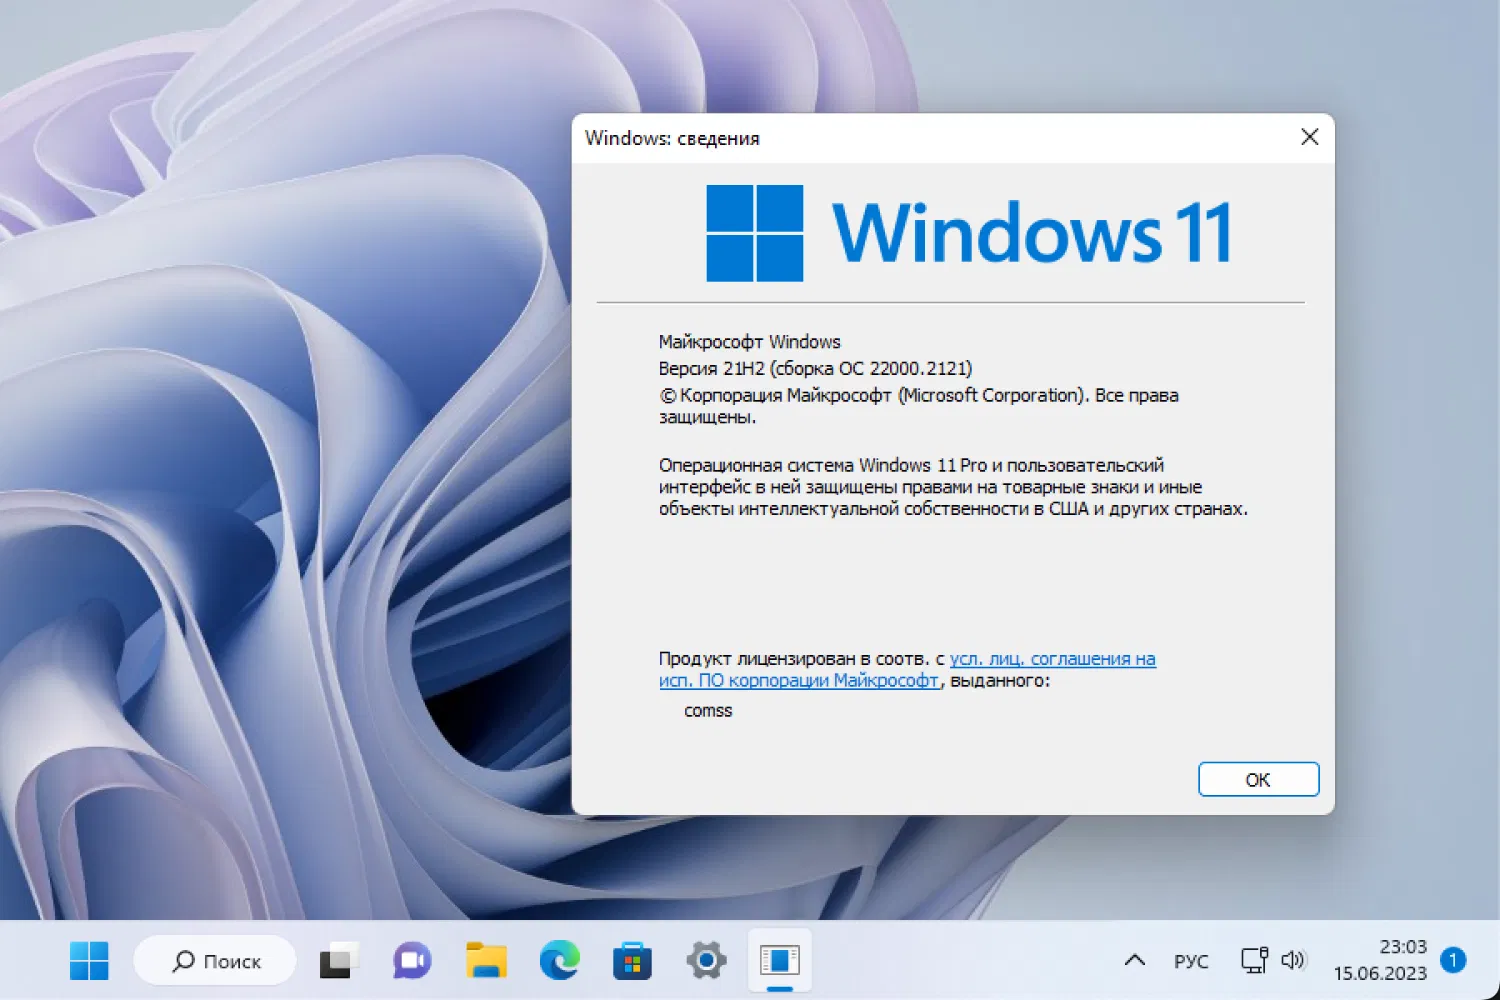Click the network icon in the system tray

click(1254, 960)
